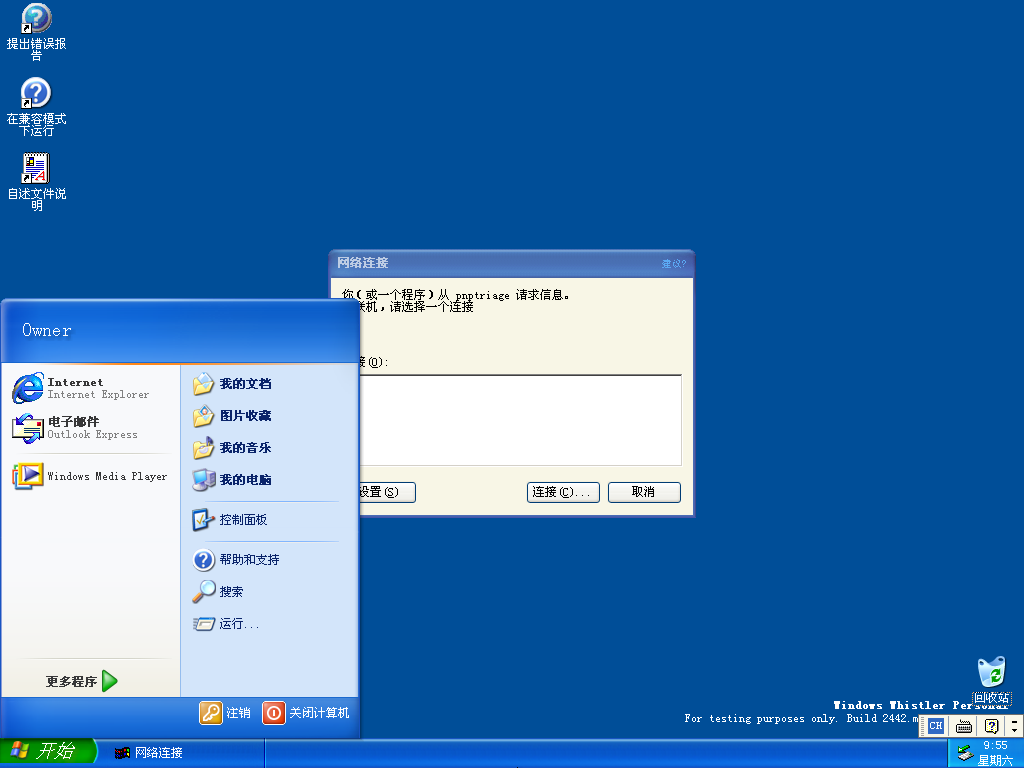Open 控制面板 control panel
The image size is (1024, 768).
point(231,520)
